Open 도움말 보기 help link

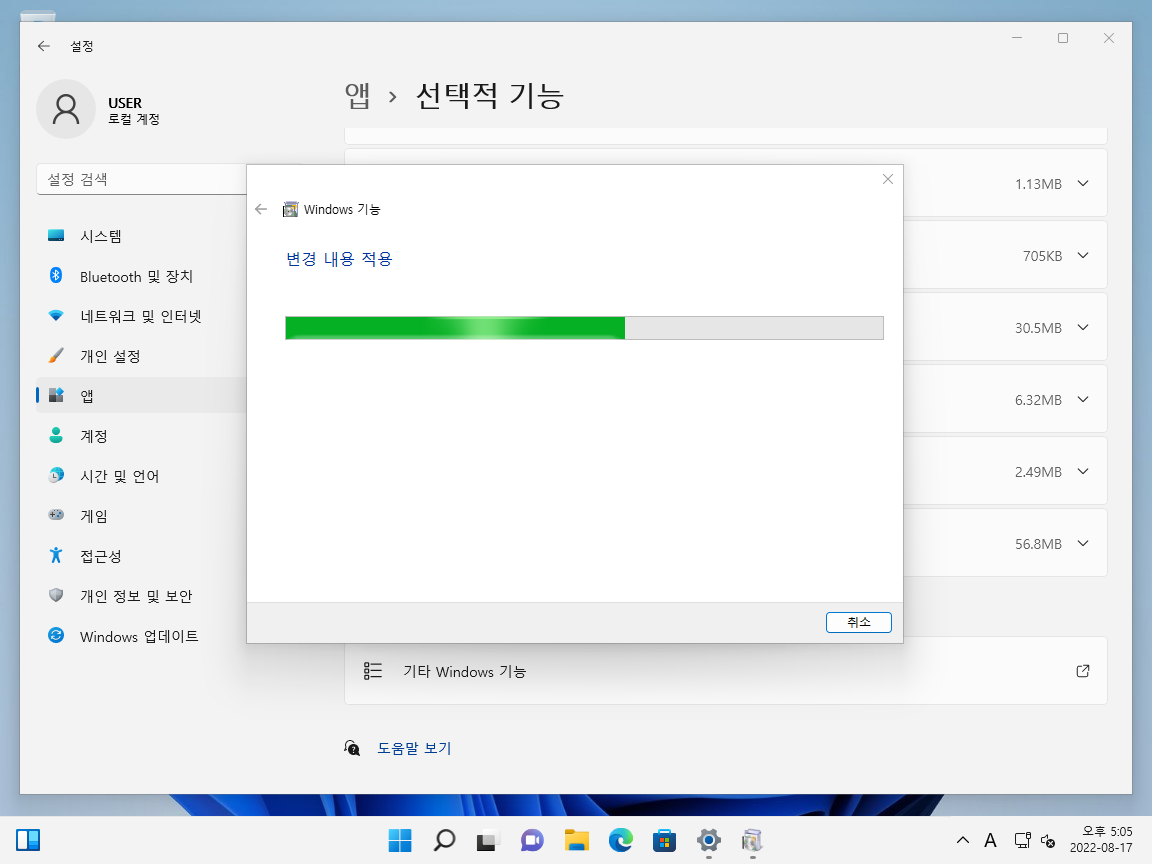pyautogui.click(x=414, y=748)
